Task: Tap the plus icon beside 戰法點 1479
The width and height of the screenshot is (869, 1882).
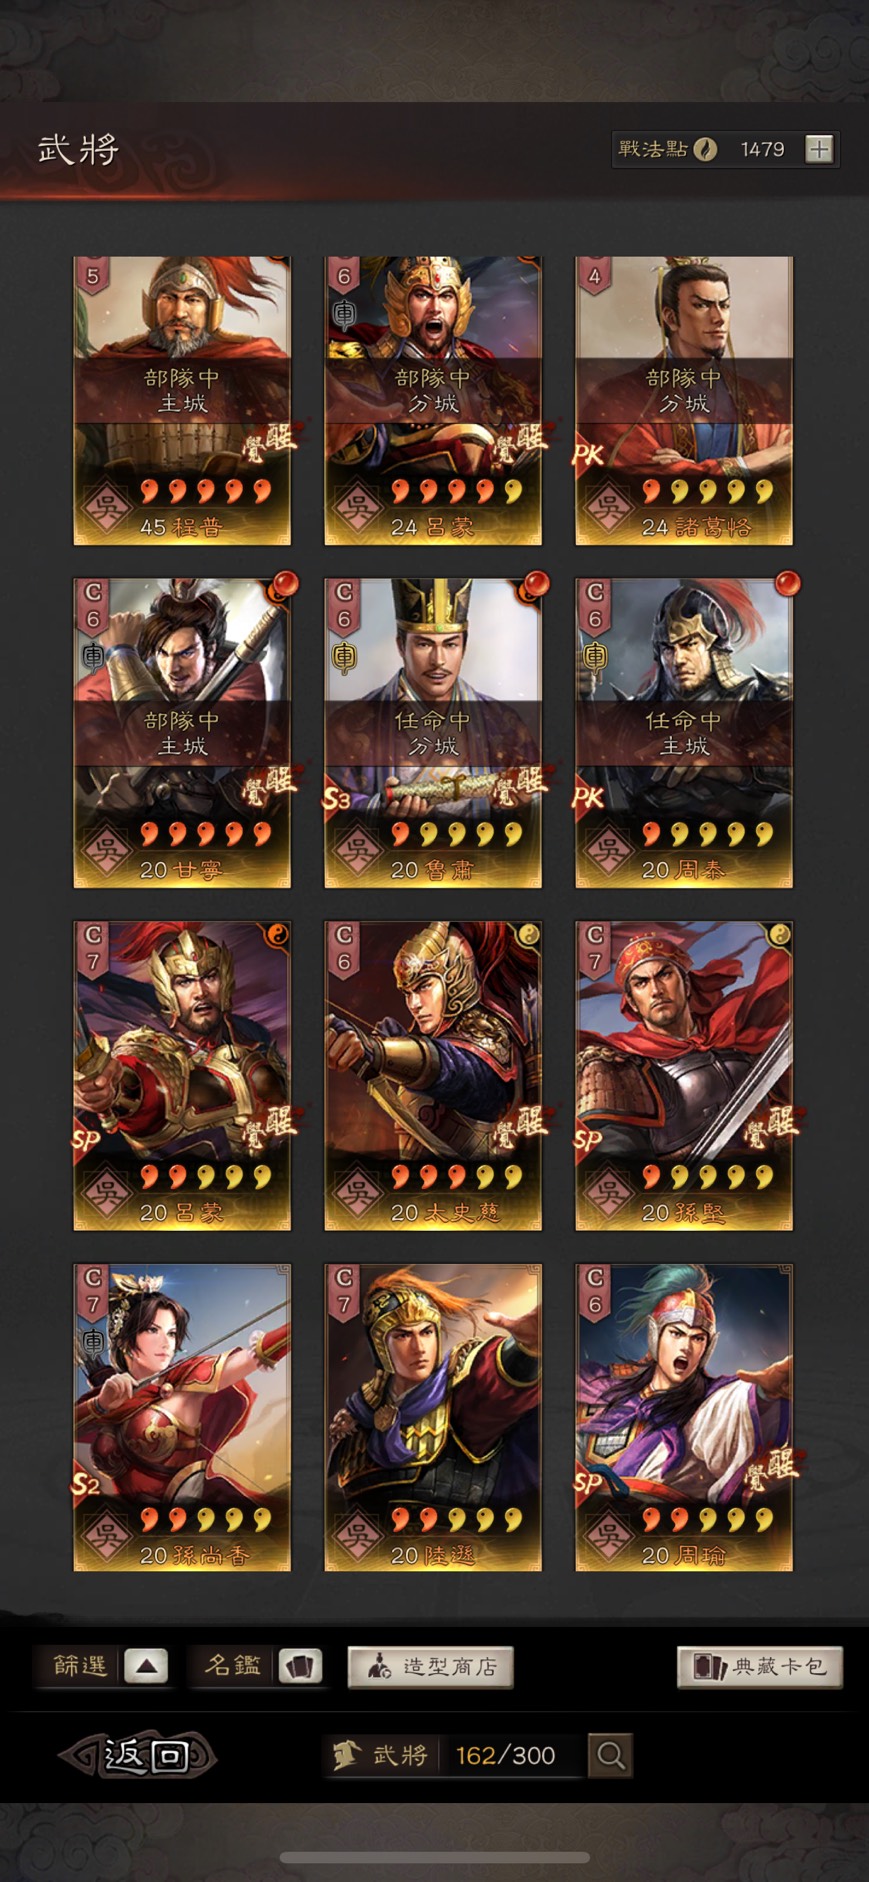Action: pyautogui.click(x=819, y=150)
